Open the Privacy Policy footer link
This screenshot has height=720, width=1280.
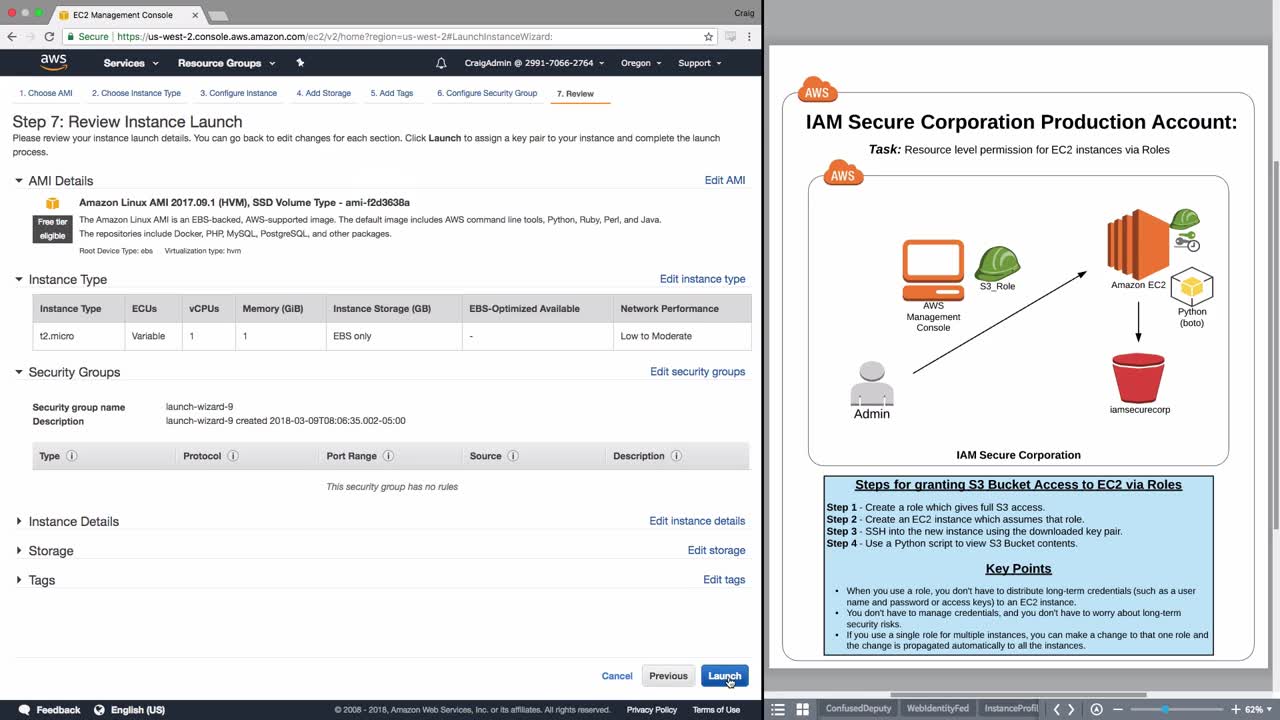coord(652,710)
